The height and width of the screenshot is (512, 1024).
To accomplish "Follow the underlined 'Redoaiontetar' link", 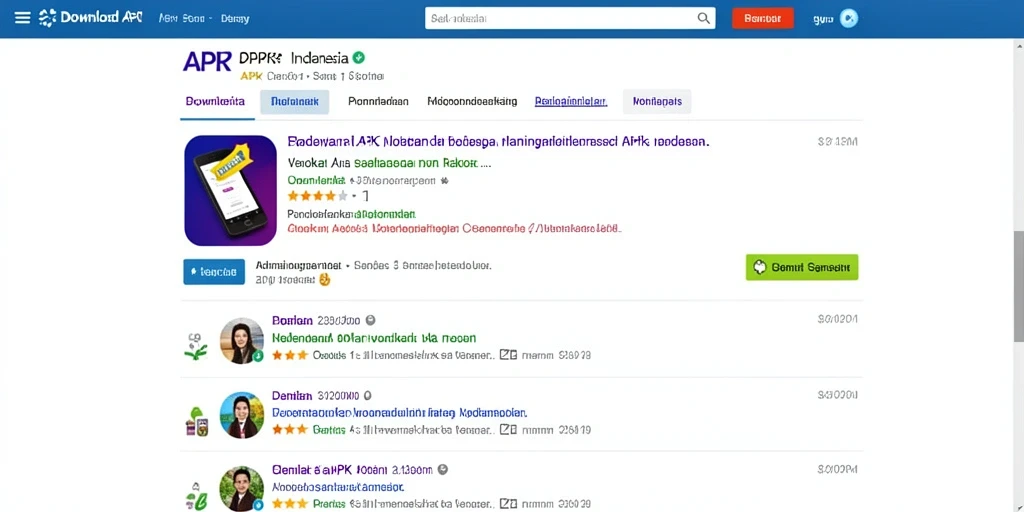I will point(571,101).
